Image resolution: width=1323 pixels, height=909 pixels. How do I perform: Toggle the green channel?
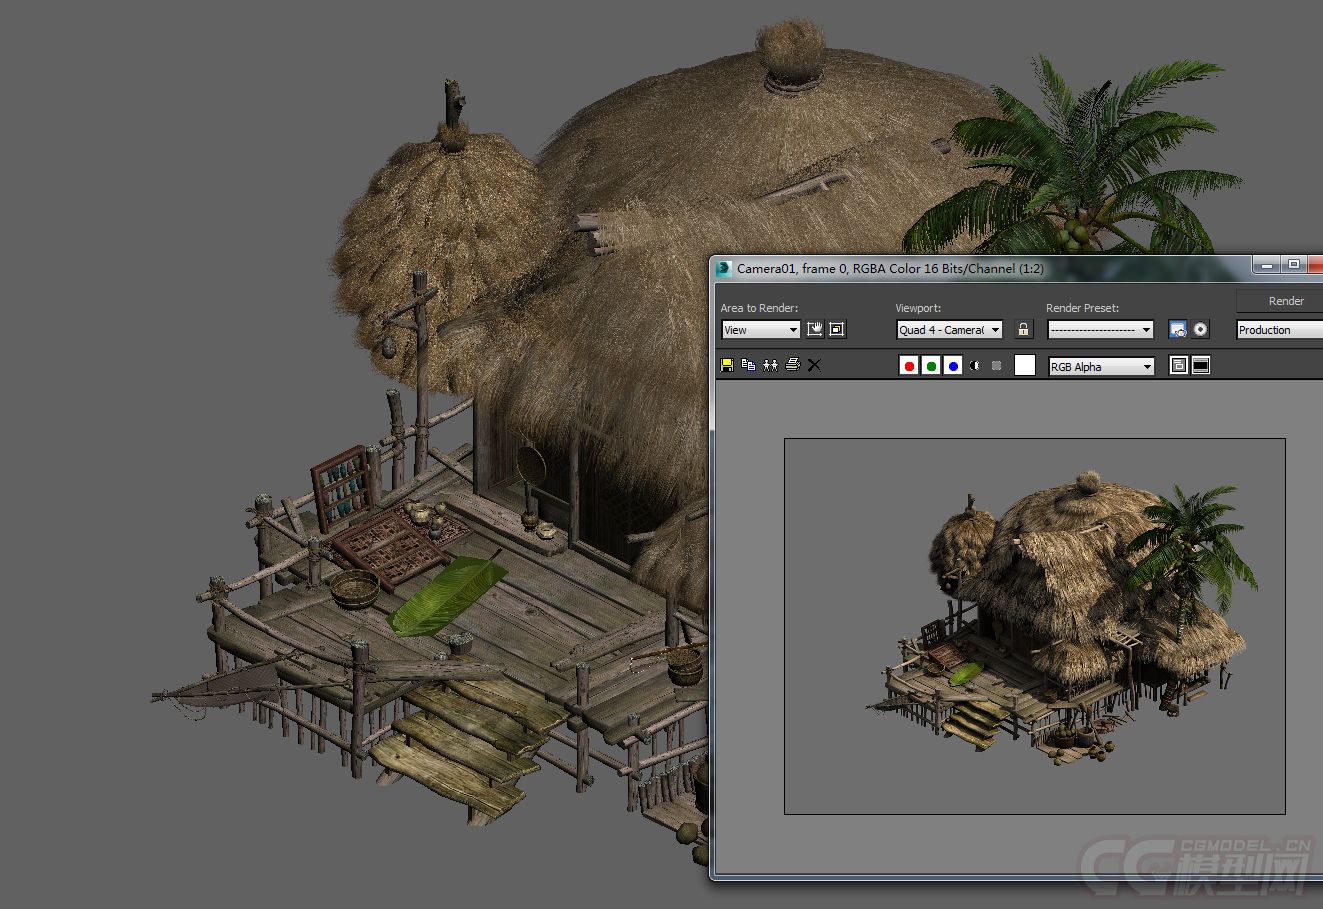click(x=931, y=366)
